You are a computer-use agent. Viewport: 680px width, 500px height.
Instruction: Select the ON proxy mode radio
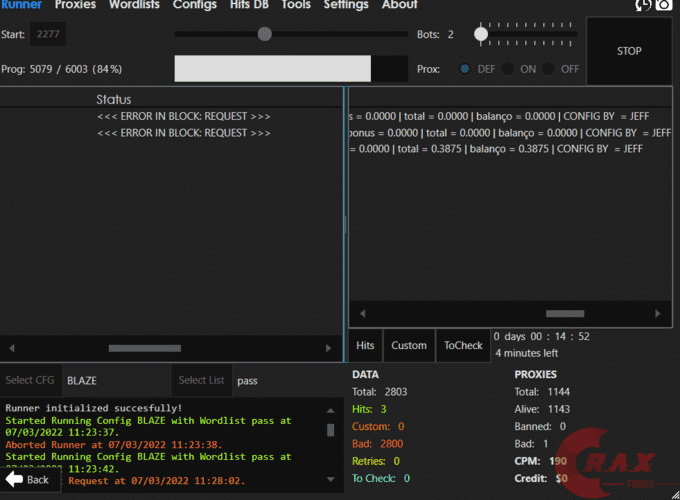pyautogui.click(x=508, y=69)
